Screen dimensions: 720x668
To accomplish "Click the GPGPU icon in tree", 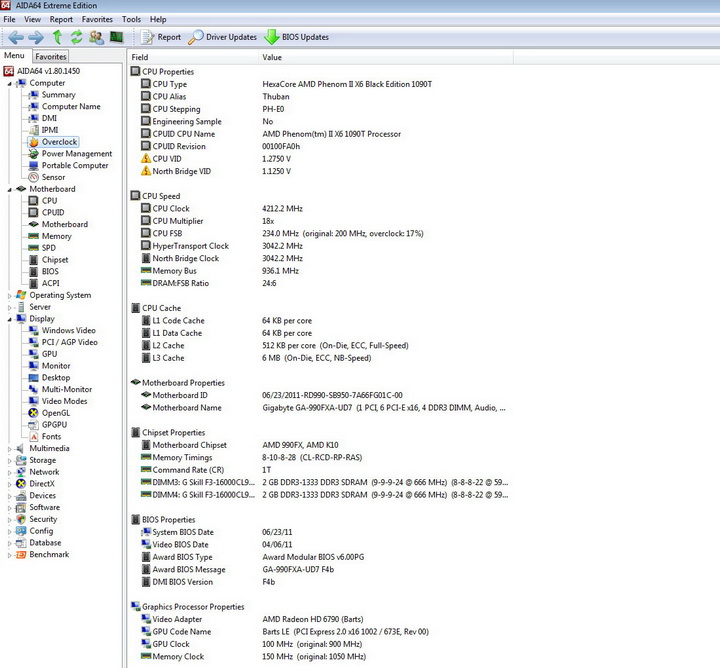I will pyautogui.click(x=33, y=425).
